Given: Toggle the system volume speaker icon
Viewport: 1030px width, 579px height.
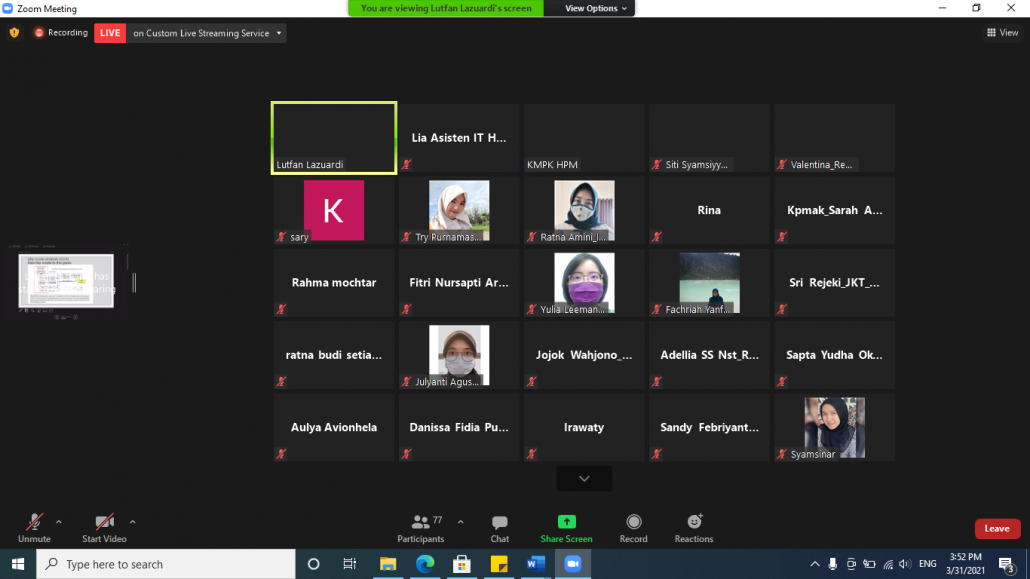Looking at the screenshot, I should click(x=905, y=564).
